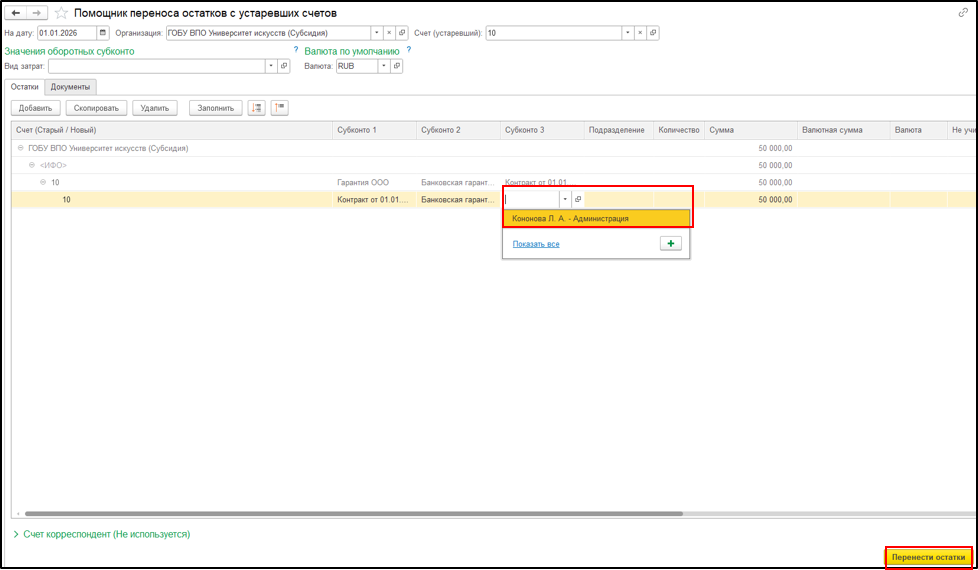Select the Гарантия ООО cell
The height and width of the screenshot is (570, 978).
click(374, 182)
